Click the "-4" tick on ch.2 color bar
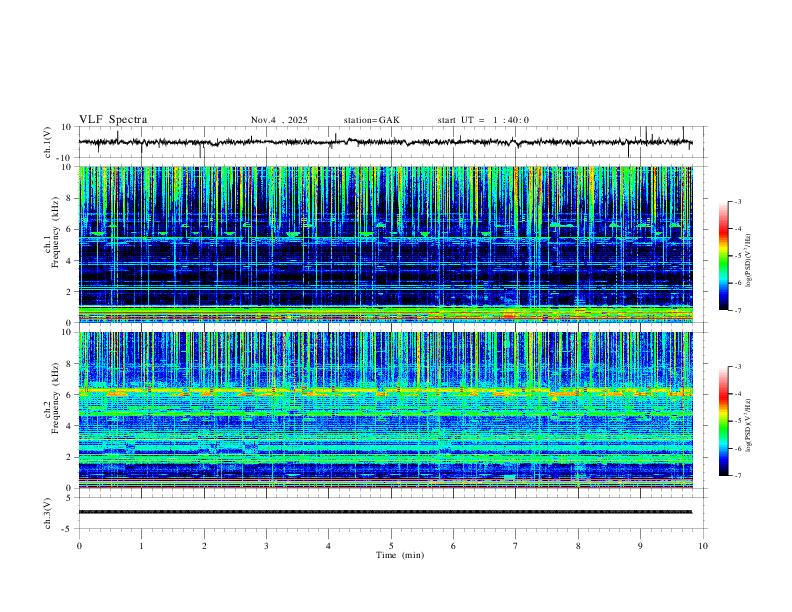This screenshot has height=612, width=792. tap(738, 394)
